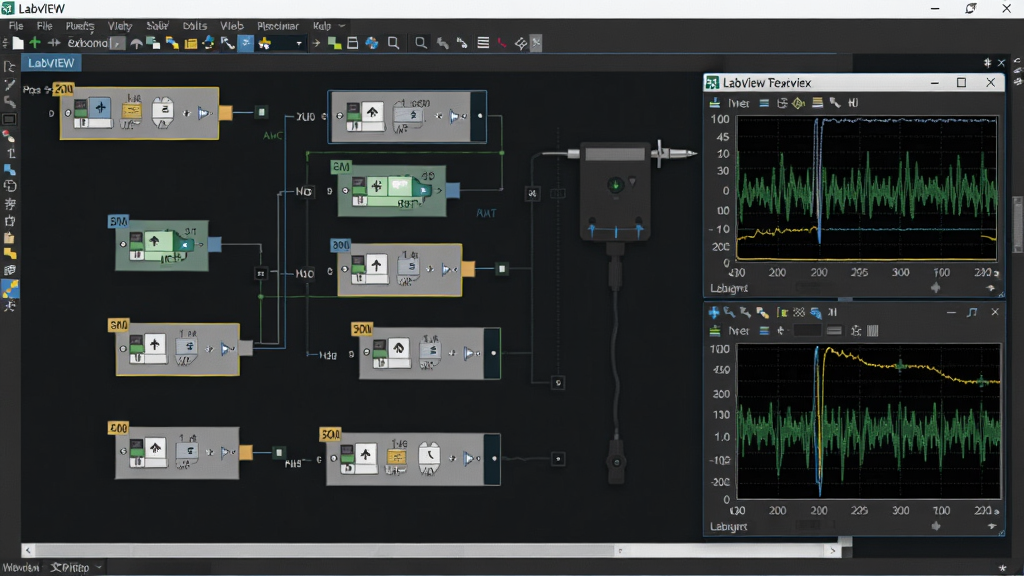
Task: Click the white new document toolbar icon
Action: 18,43
